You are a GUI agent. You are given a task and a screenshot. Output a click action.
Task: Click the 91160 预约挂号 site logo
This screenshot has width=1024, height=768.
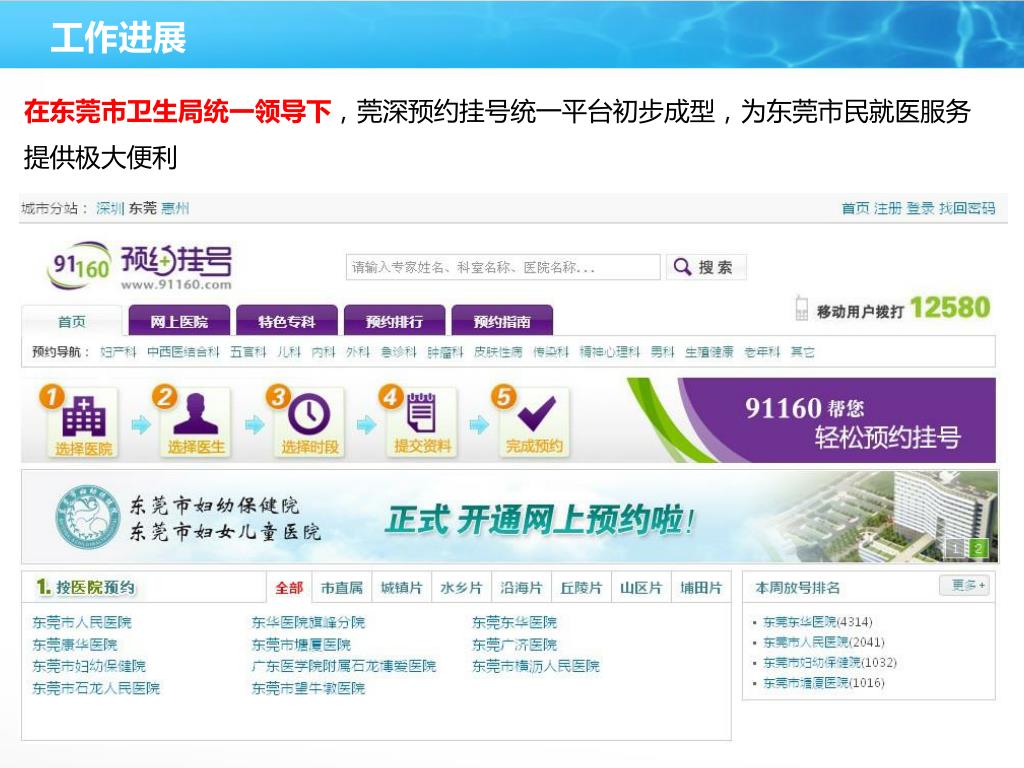coord(139,266)
